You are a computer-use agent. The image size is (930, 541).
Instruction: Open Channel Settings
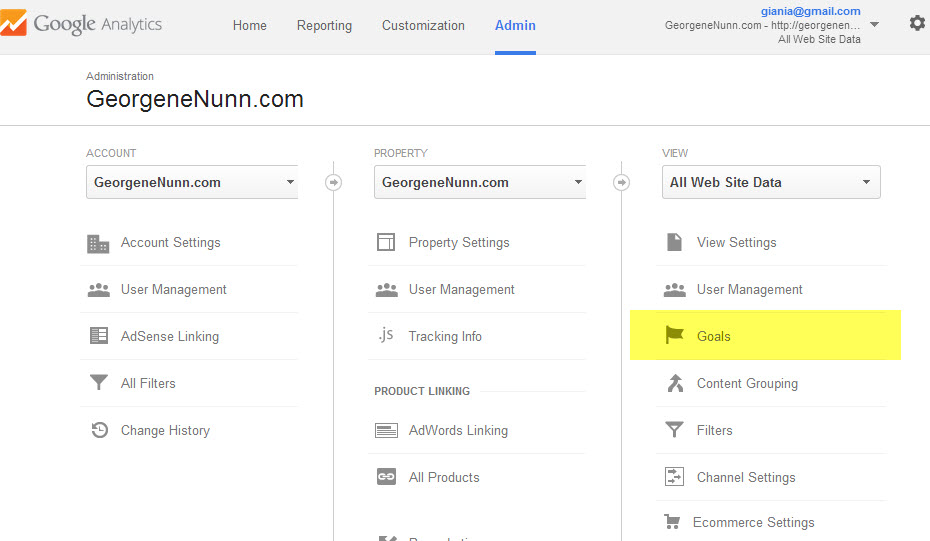(746, 478)
